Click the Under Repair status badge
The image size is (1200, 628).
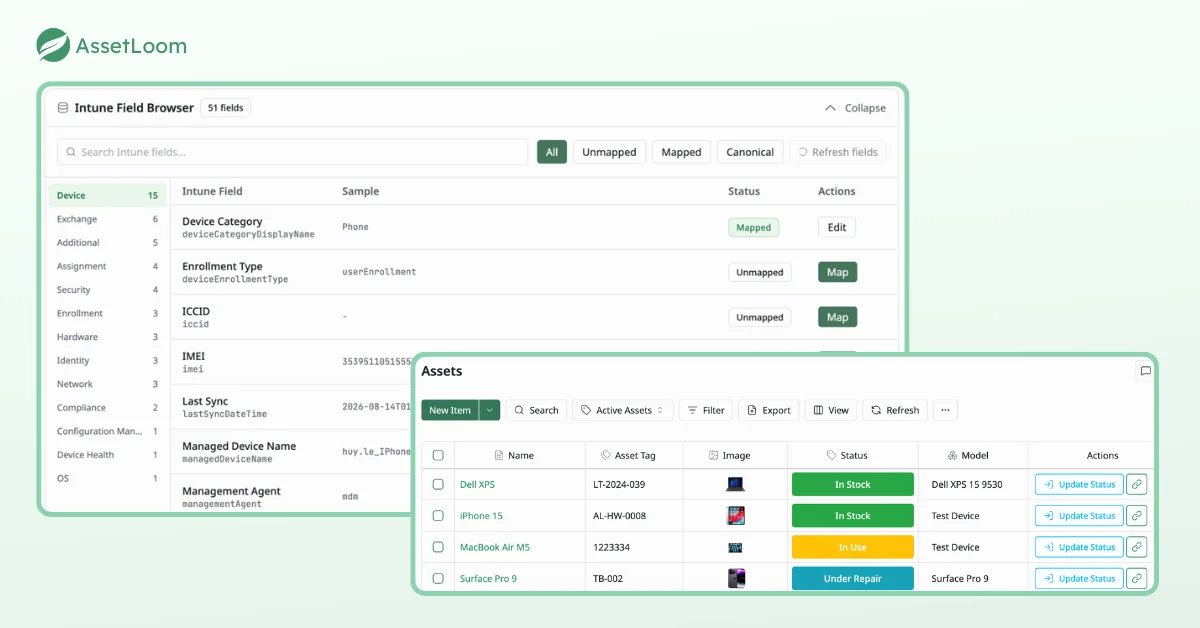coord(853,578)
